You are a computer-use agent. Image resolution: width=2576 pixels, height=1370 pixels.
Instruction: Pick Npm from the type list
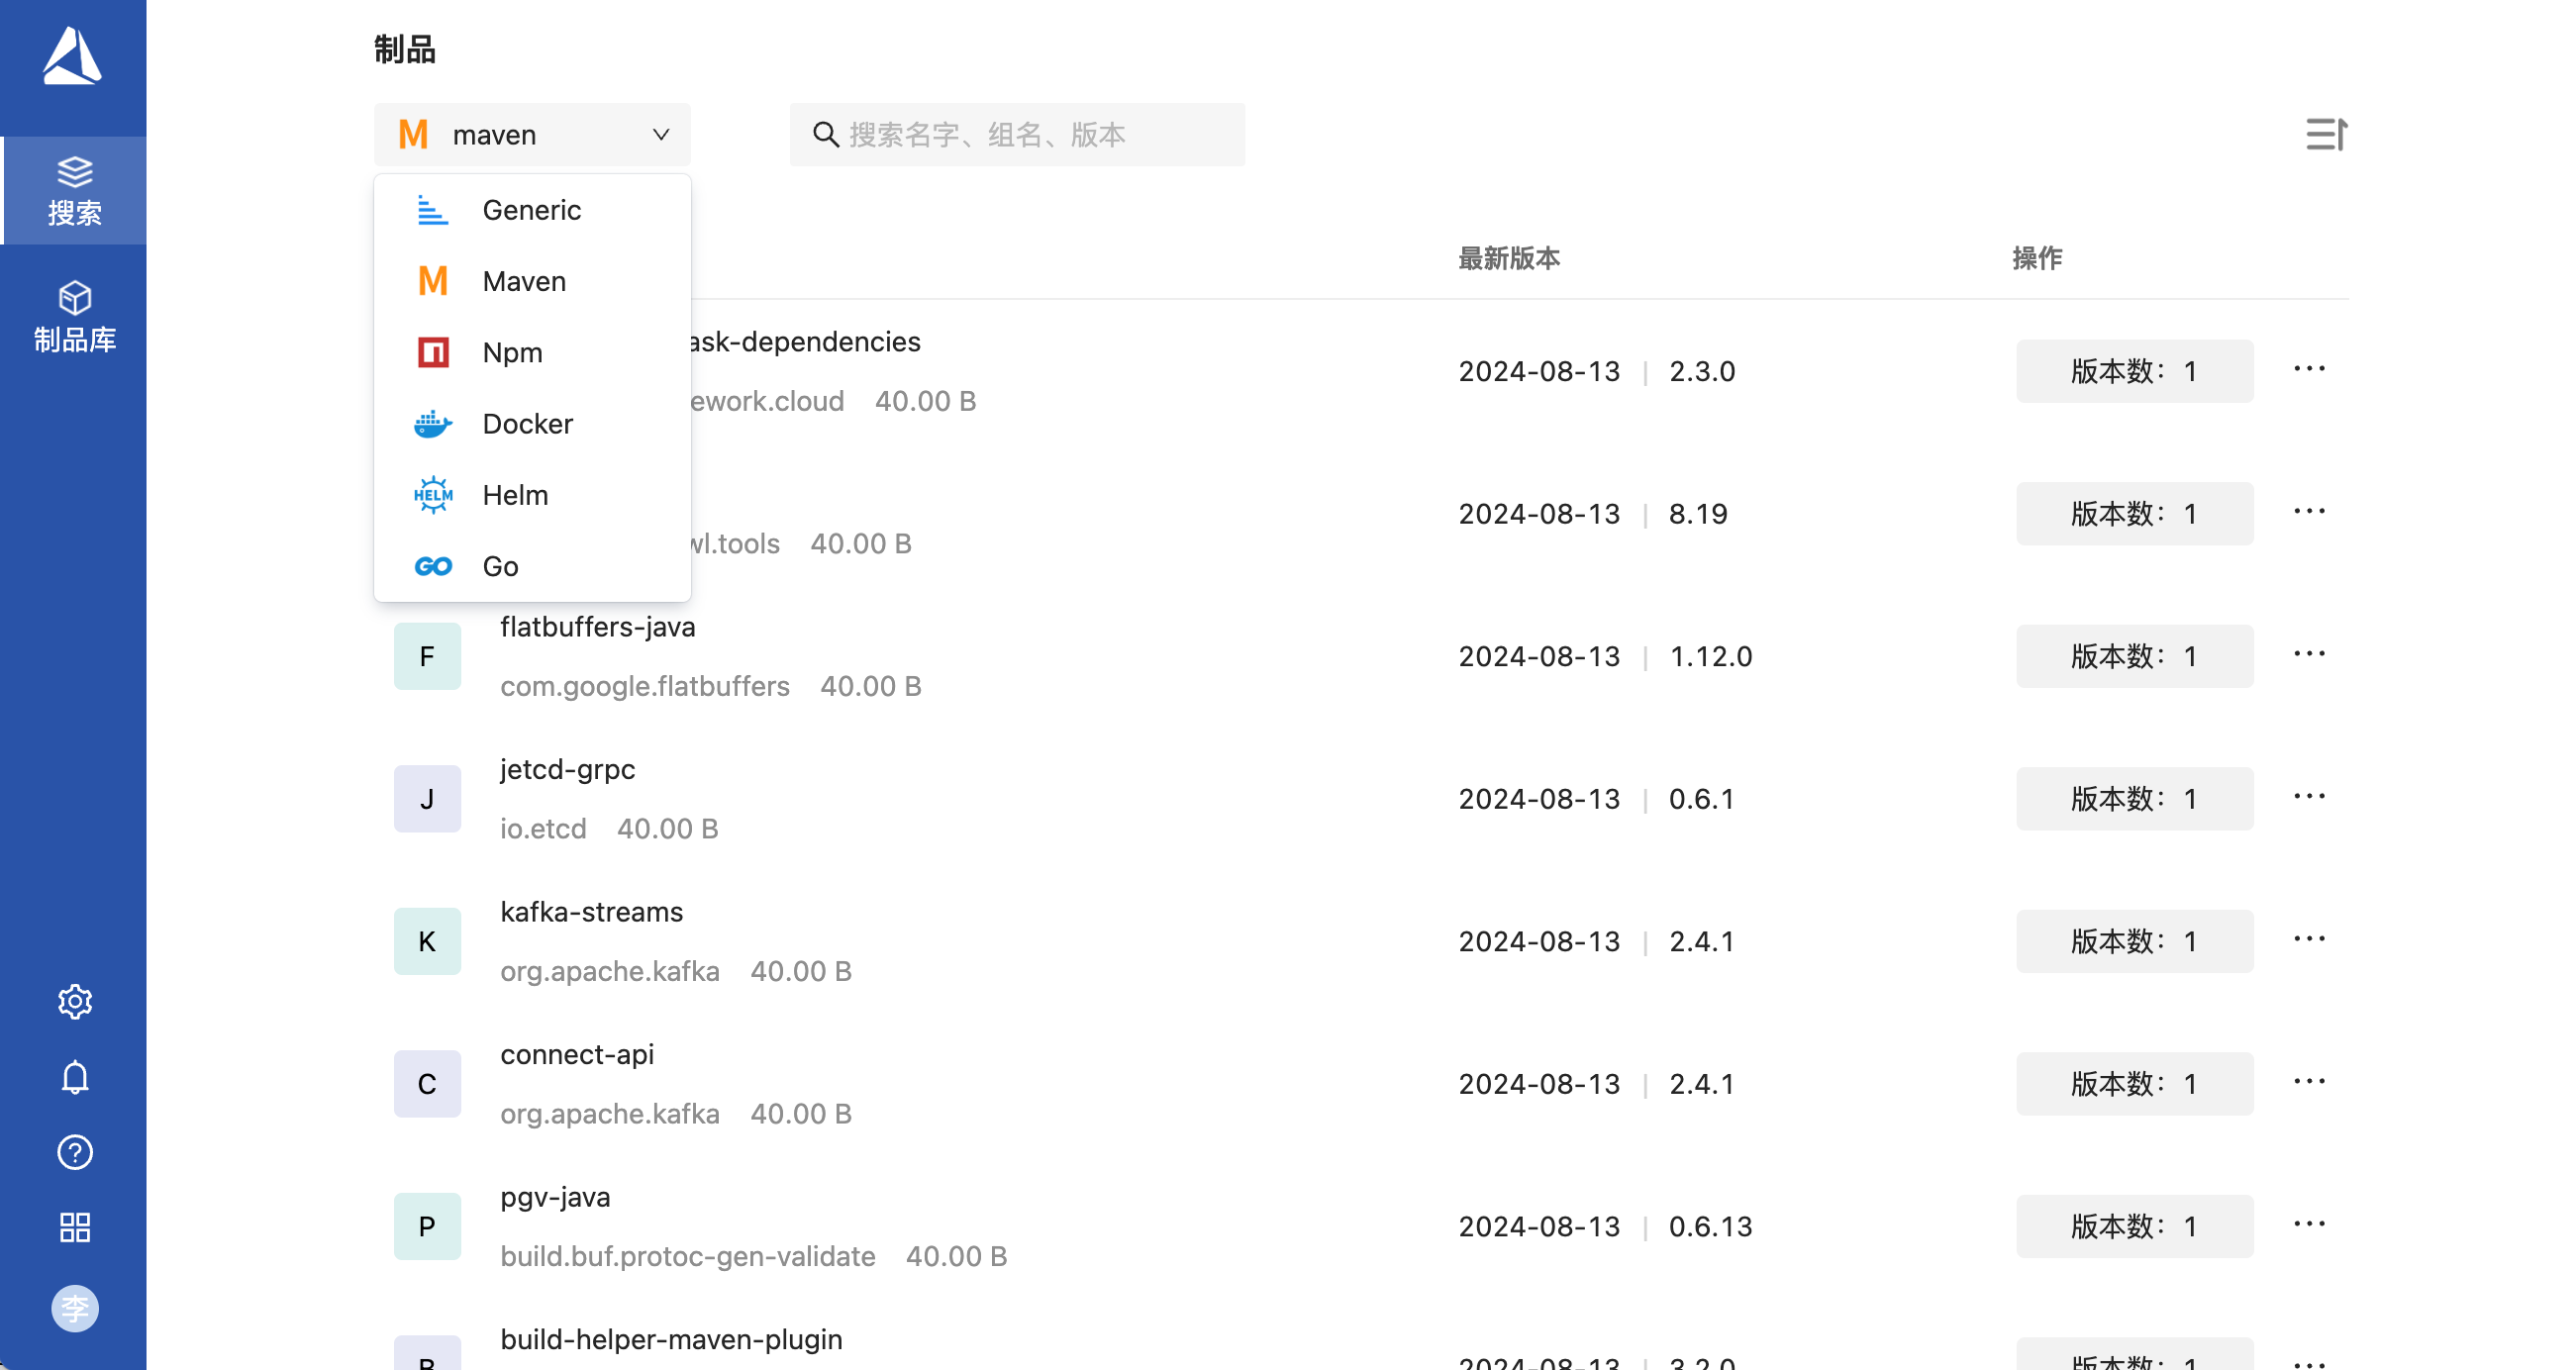point(512,353)
